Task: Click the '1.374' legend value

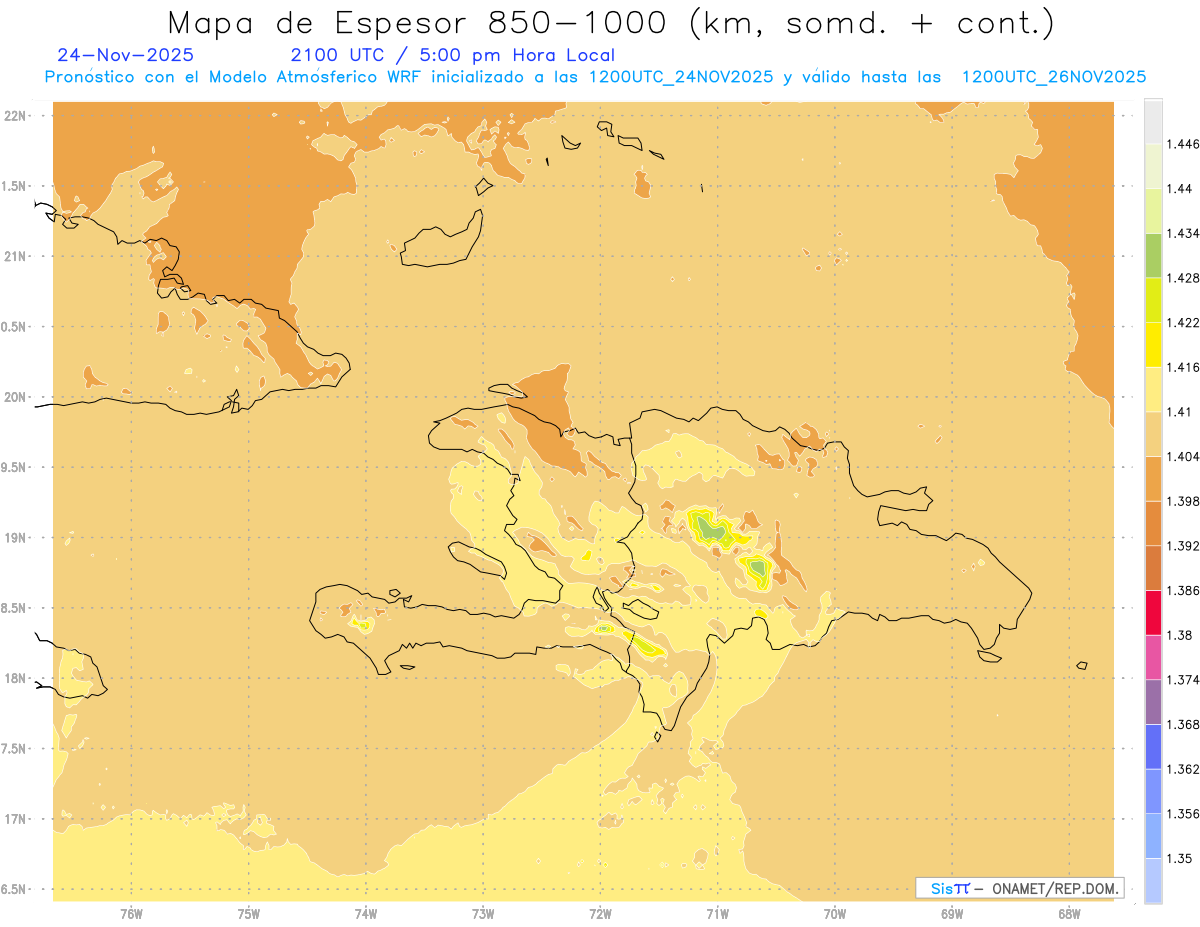Action: pos(1182,680)
